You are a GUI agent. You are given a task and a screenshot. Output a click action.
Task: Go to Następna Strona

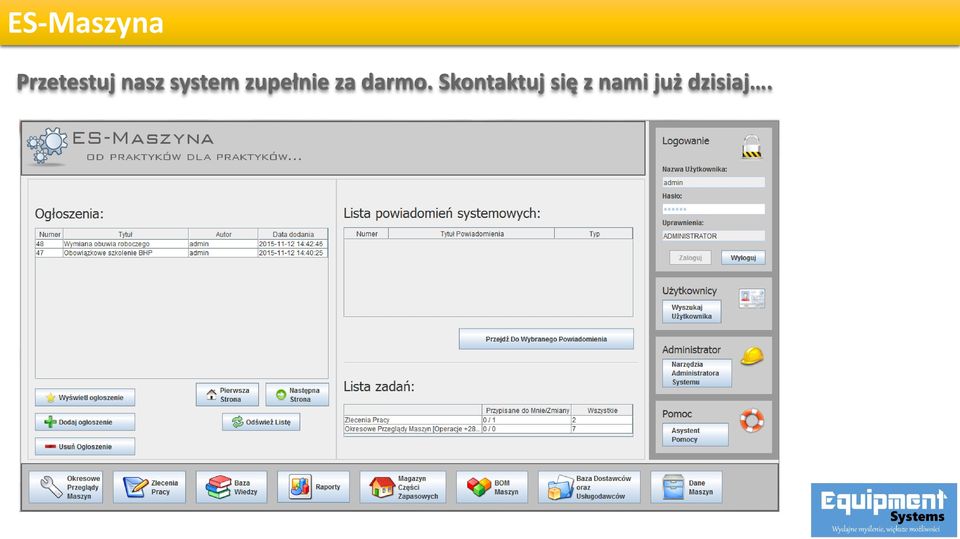pos(297,394)
